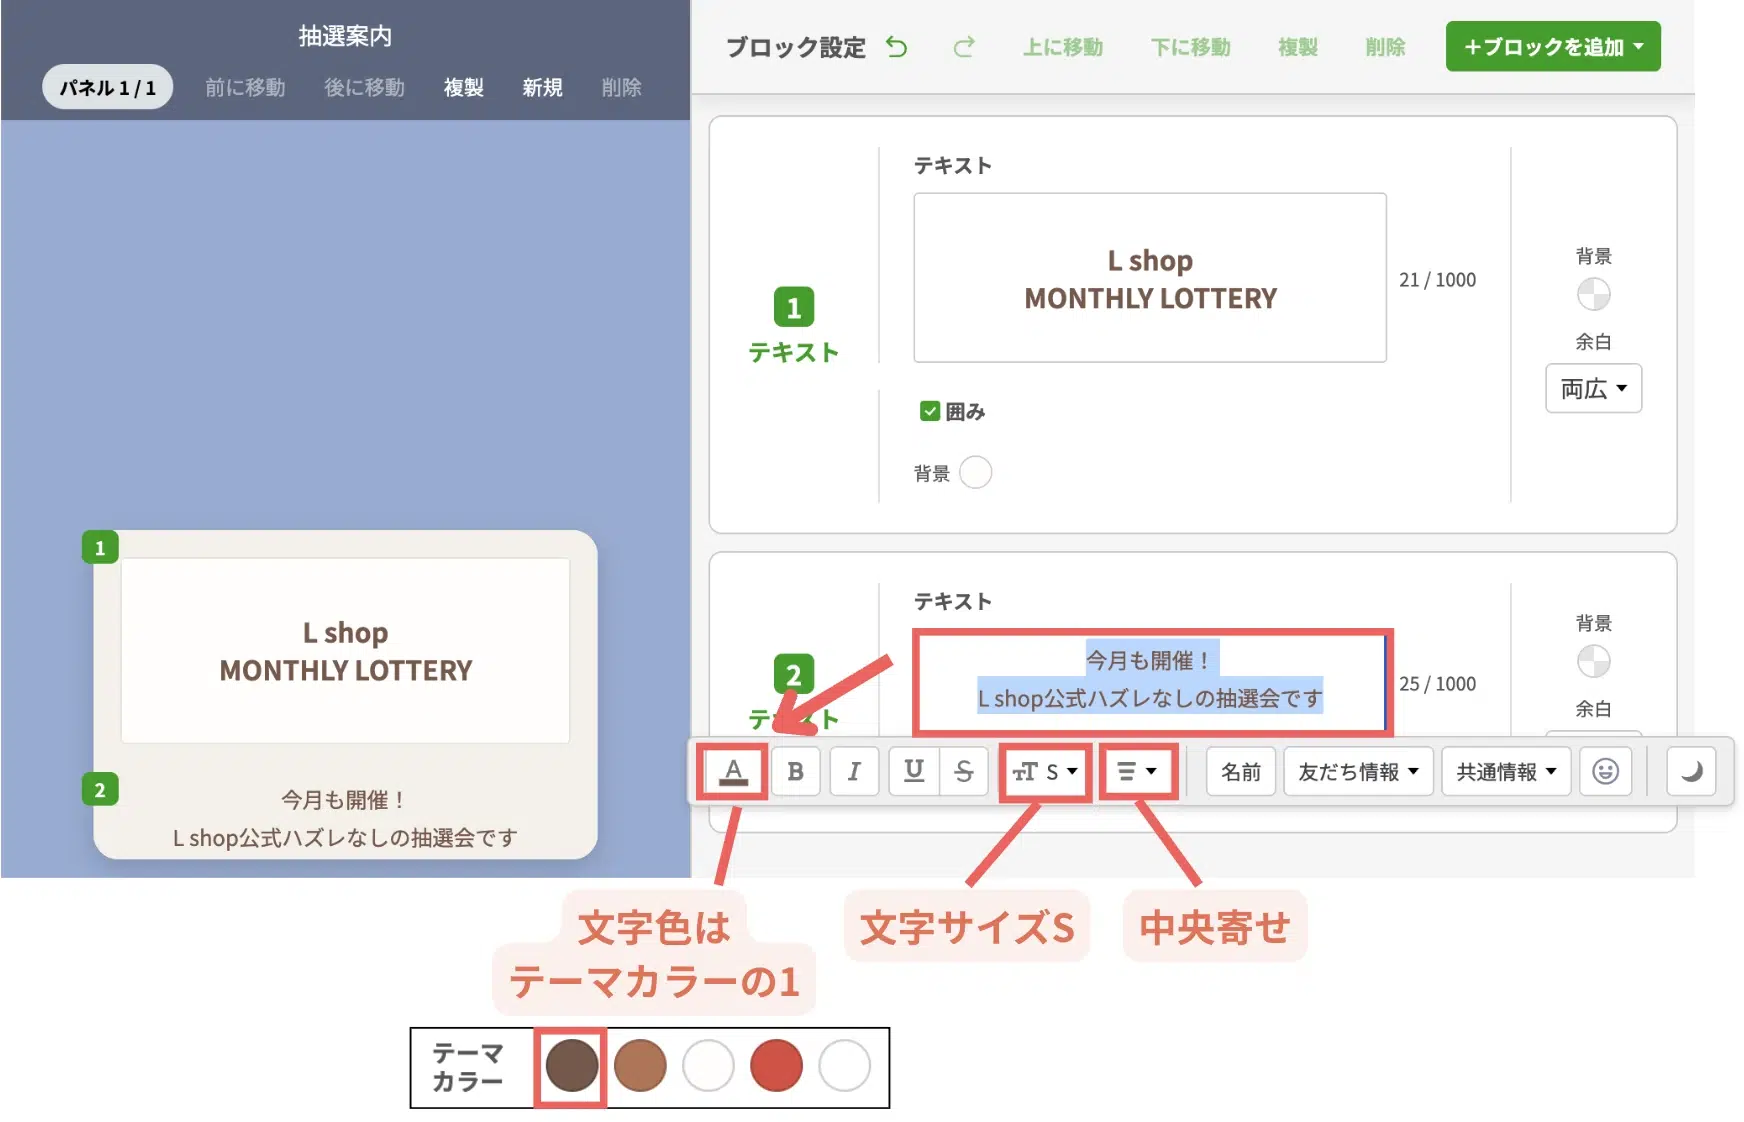Click 前に移動 in the panel bar
The image size is (1744, 1122).
[245, 88]
